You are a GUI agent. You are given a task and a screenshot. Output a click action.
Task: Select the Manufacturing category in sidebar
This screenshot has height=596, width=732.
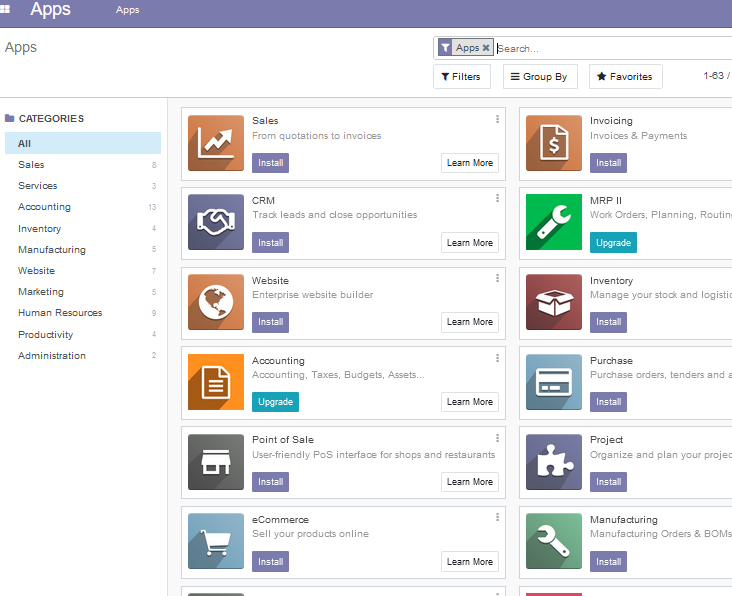point(83,250)
